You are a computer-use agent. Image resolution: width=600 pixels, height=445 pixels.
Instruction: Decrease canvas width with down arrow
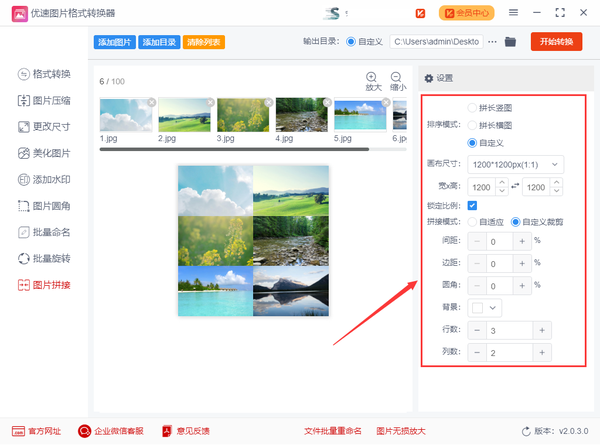click(502, 191)
